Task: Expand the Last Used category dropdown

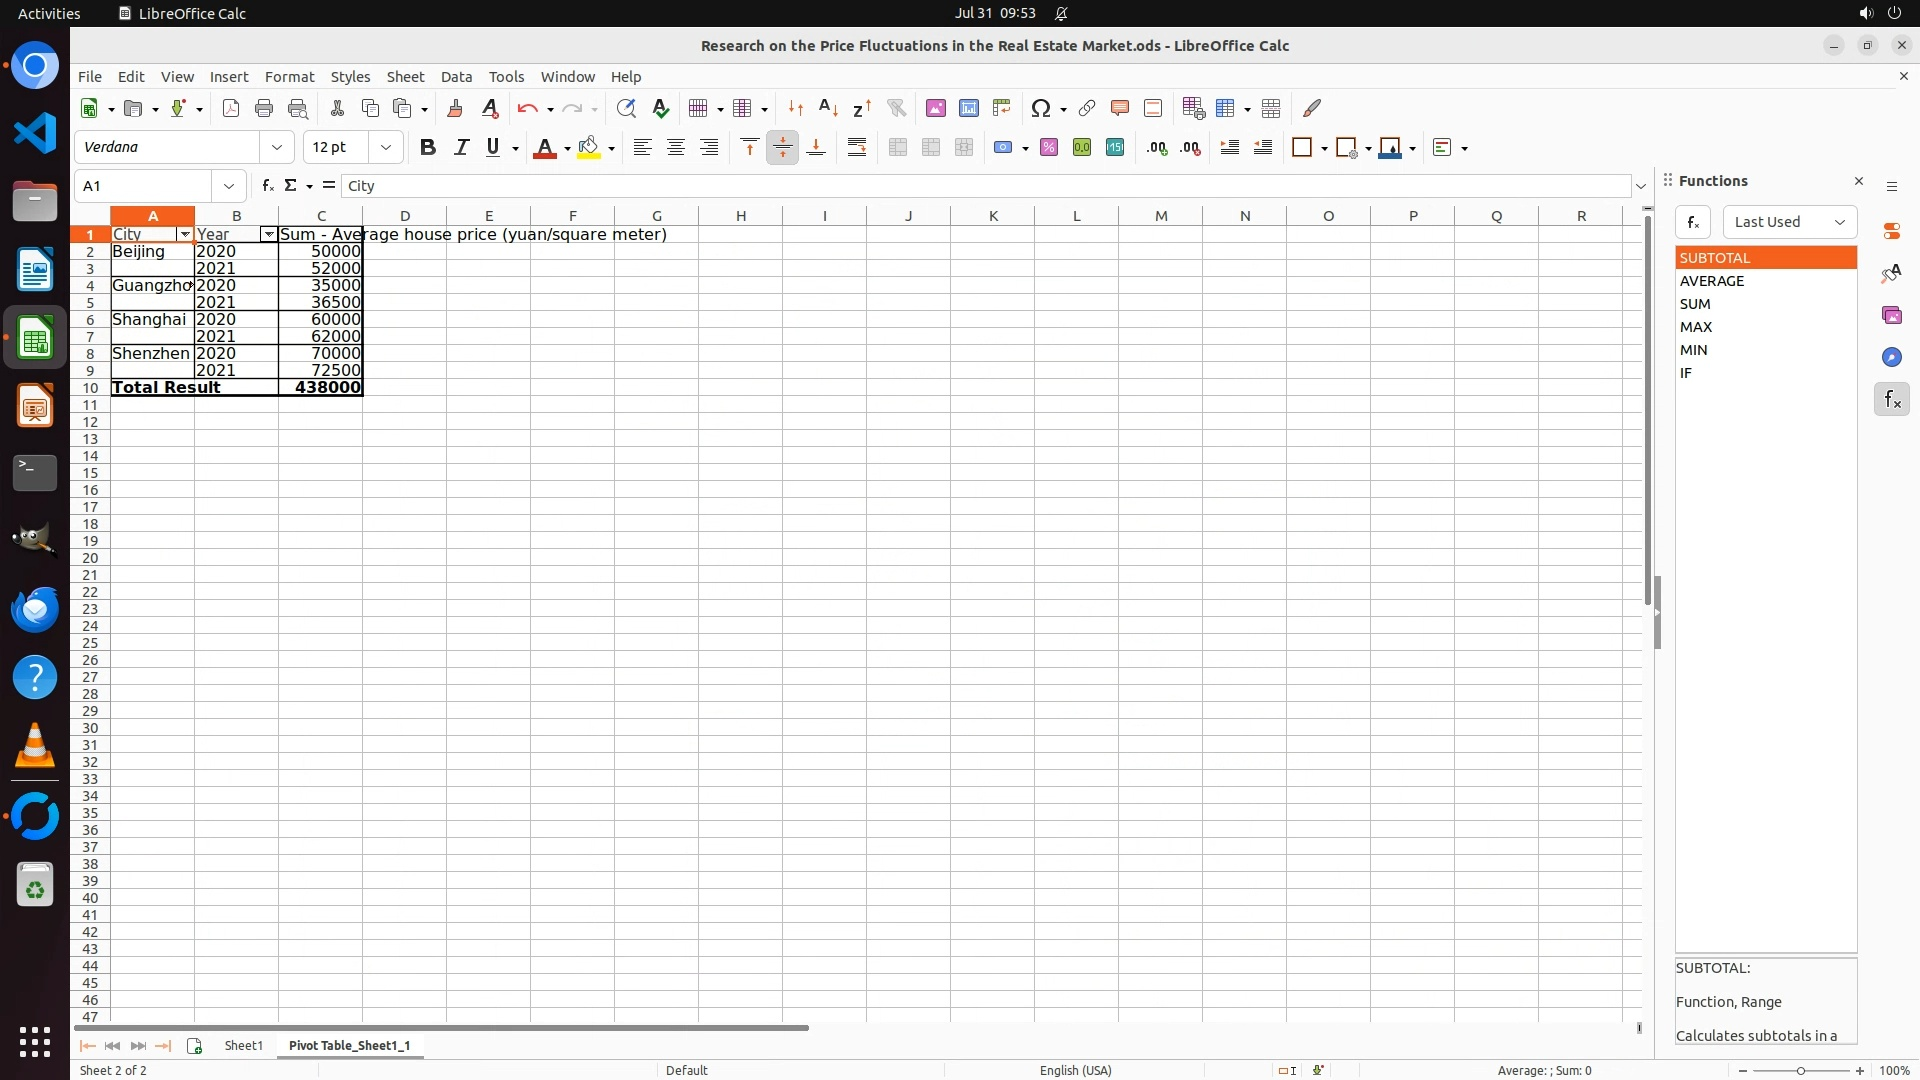Action: [1789, 222]
